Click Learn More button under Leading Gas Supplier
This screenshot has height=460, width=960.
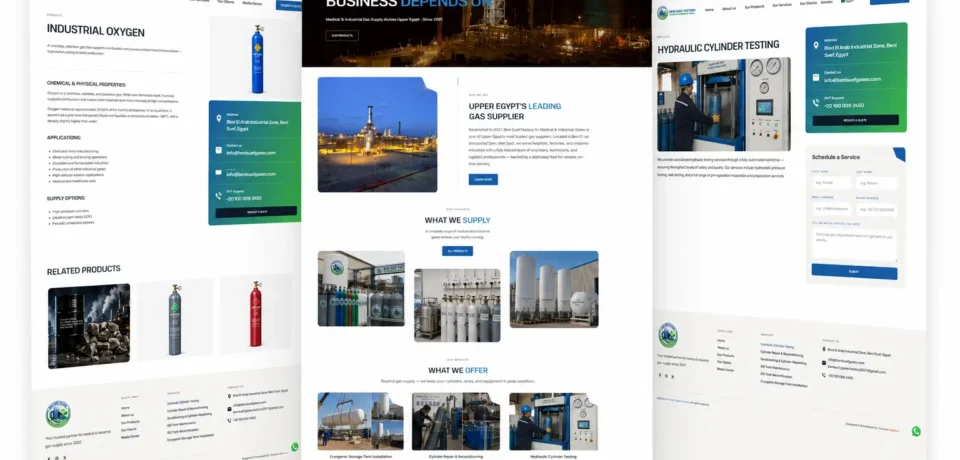tap(483, 179)
